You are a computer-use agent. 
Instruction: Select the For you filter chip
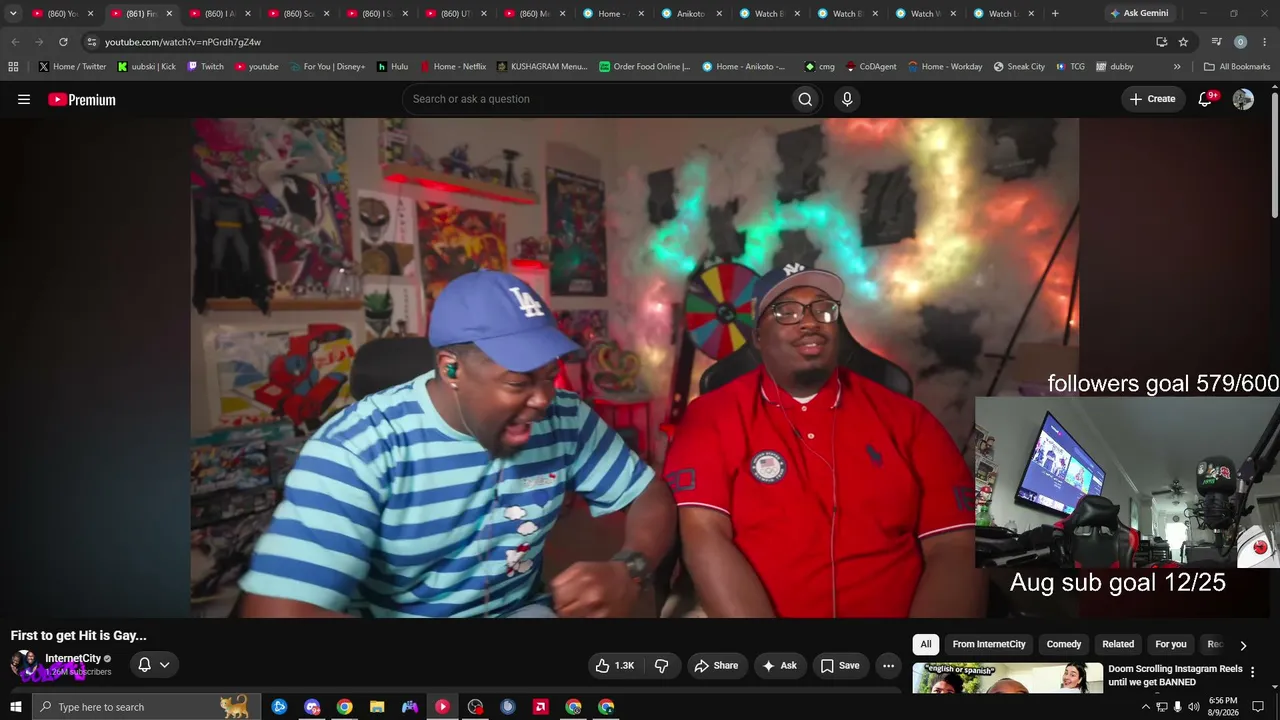coord(1171,644)
